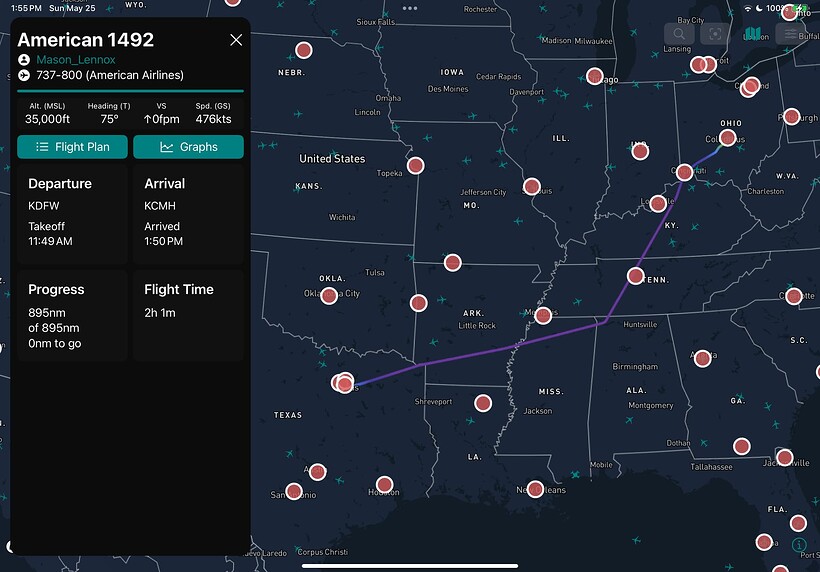Select the Houston airport marker
Screen dimensions: 820x572
(x=384, y=485)
